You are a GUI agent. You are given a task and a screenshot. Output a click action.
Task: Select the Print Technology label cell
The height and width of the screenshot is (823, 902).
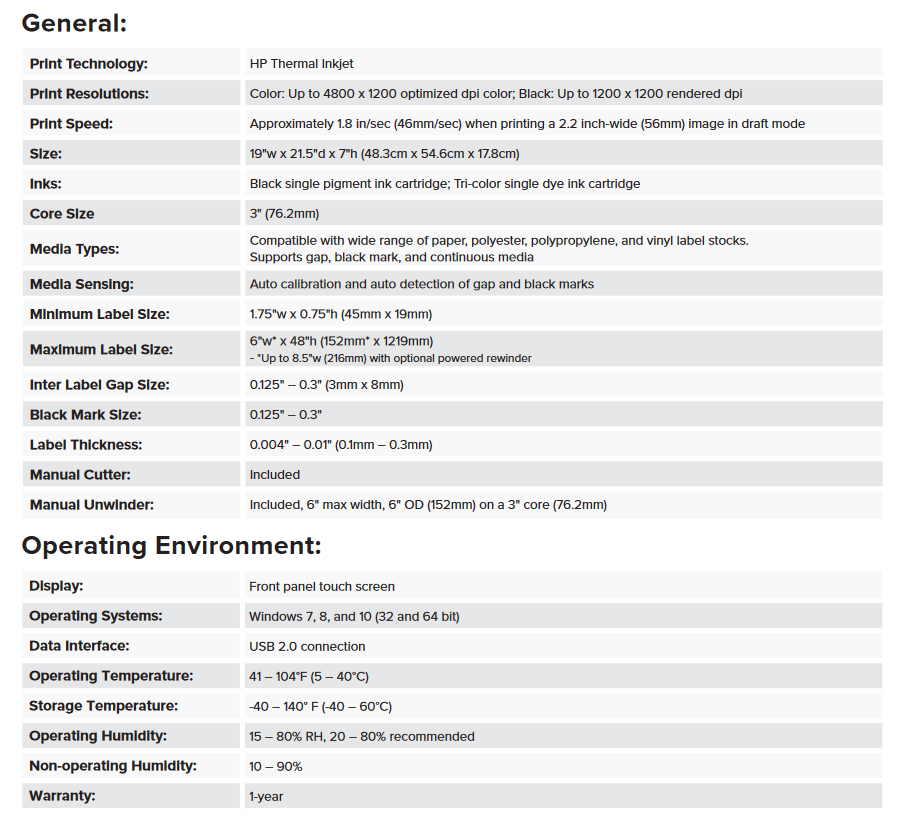(132, 63)
